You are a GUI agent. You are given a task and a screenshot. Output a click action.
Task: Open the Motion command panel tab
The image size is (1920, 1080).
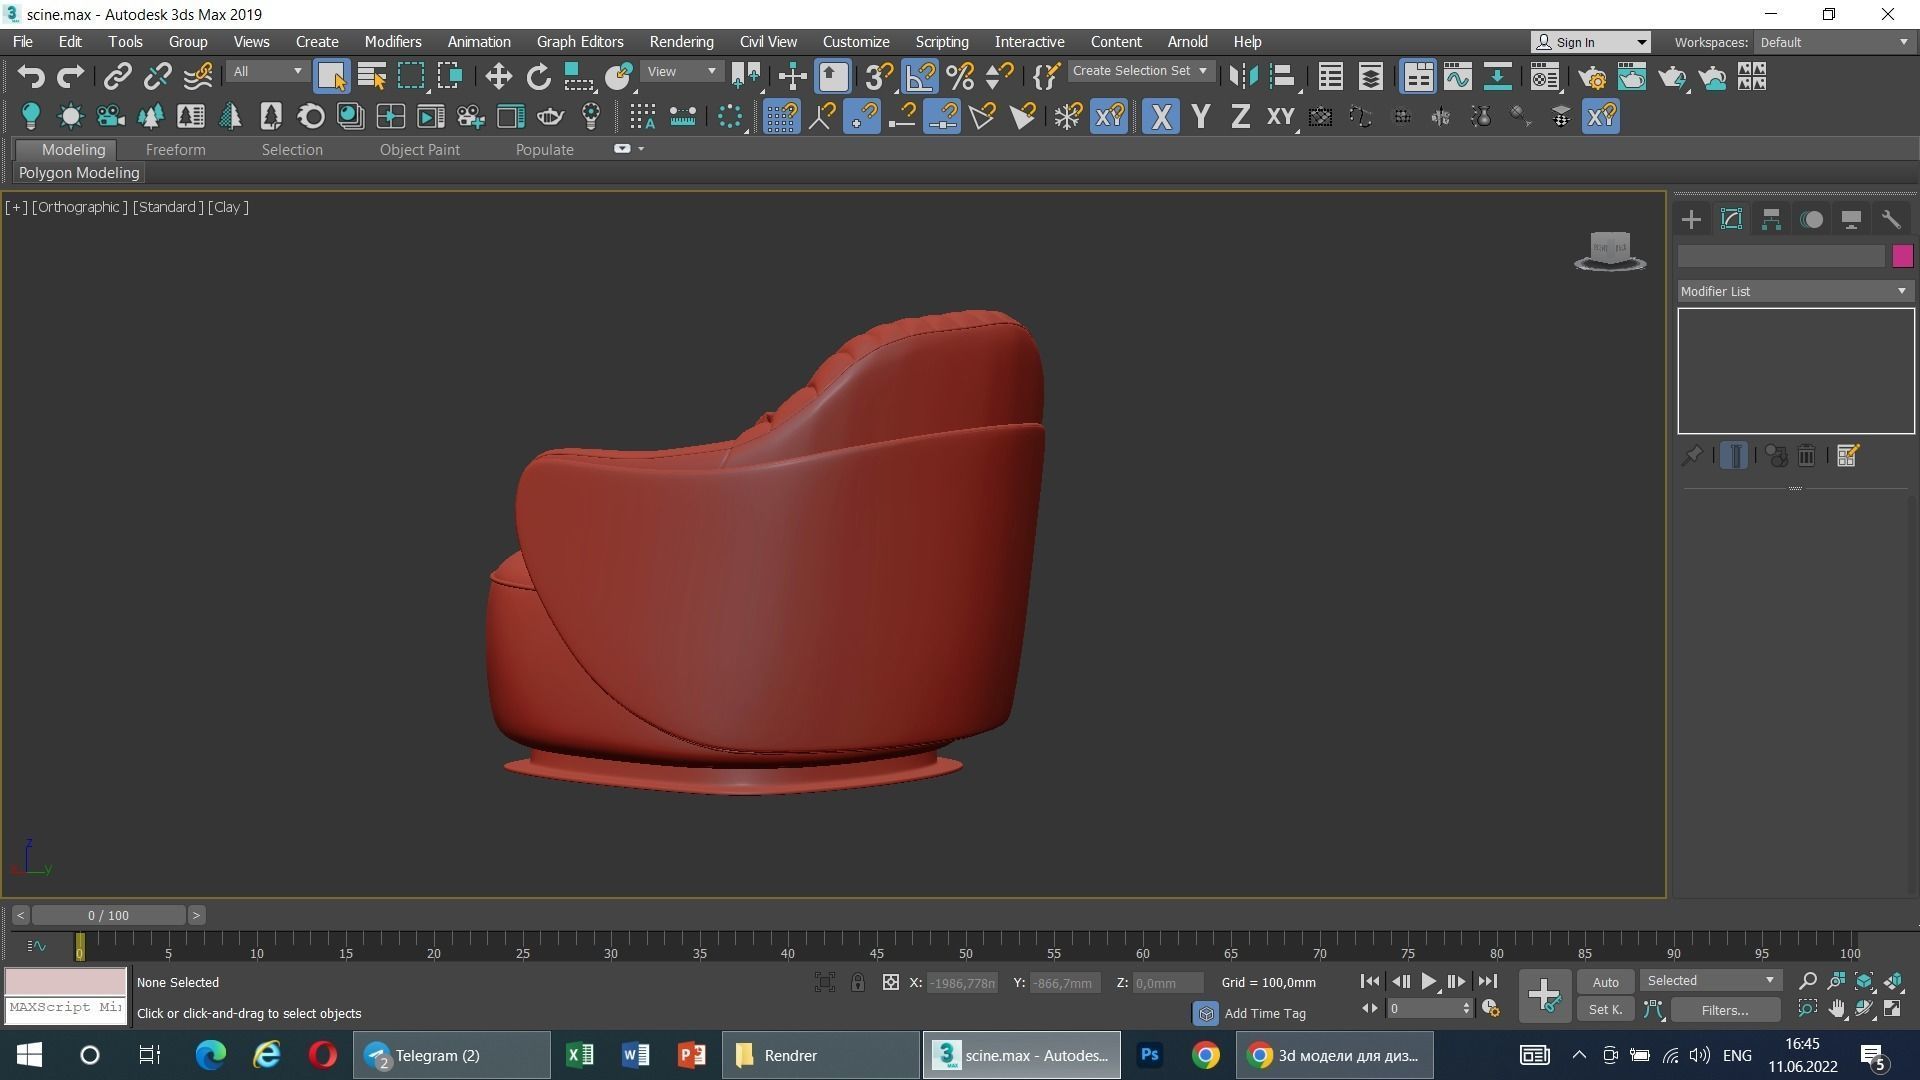pos(1811,220)
